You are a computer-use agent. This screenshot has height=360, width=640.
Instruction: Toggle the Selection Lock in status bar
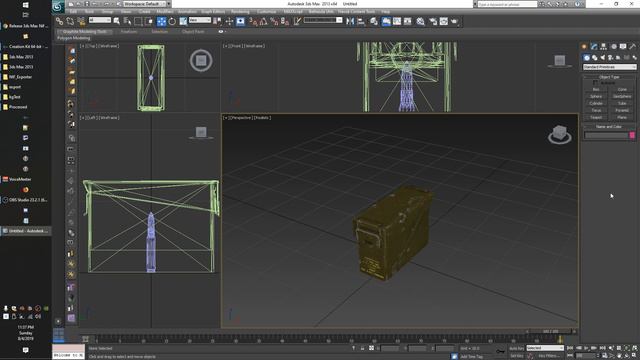tap(362, 348)
